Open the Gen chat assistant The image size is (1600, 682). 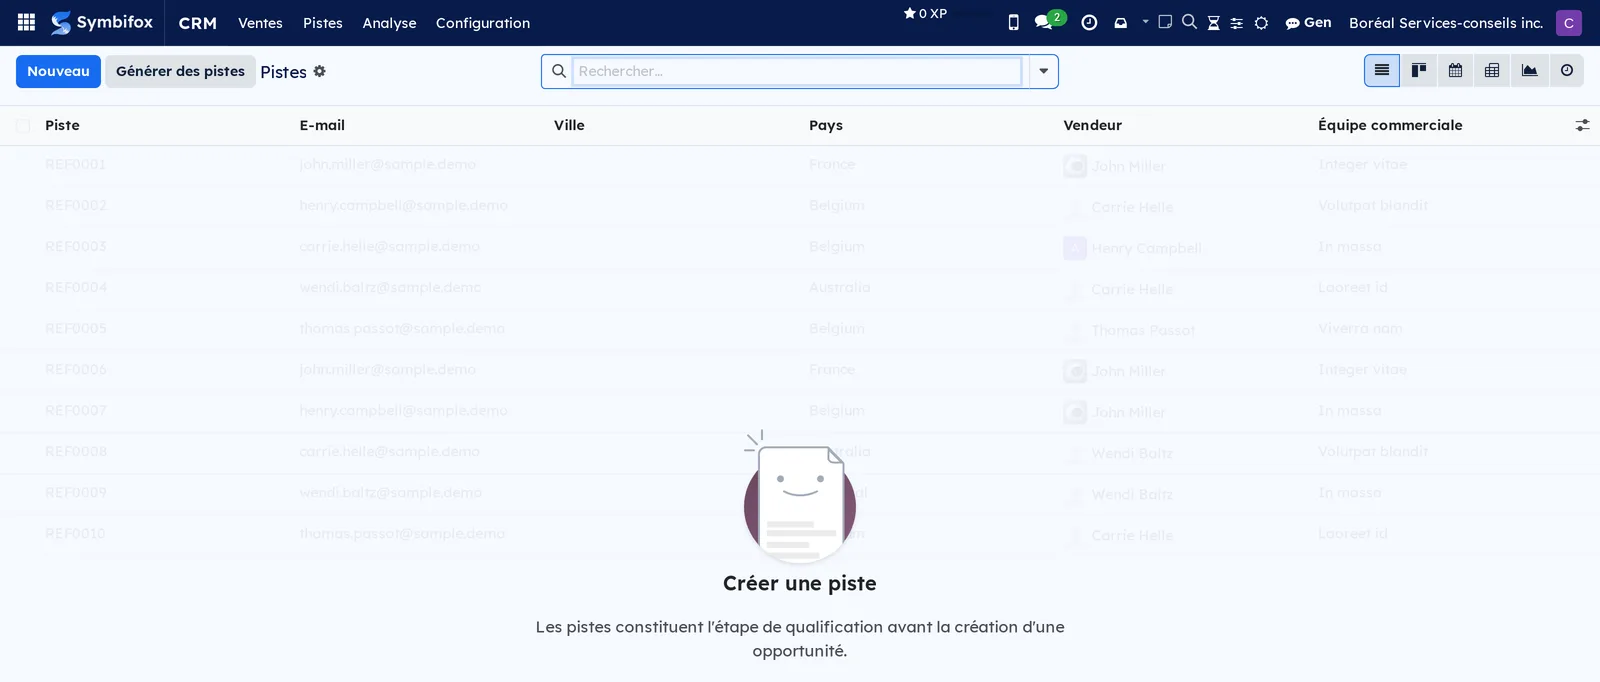tap(1308, 22)
